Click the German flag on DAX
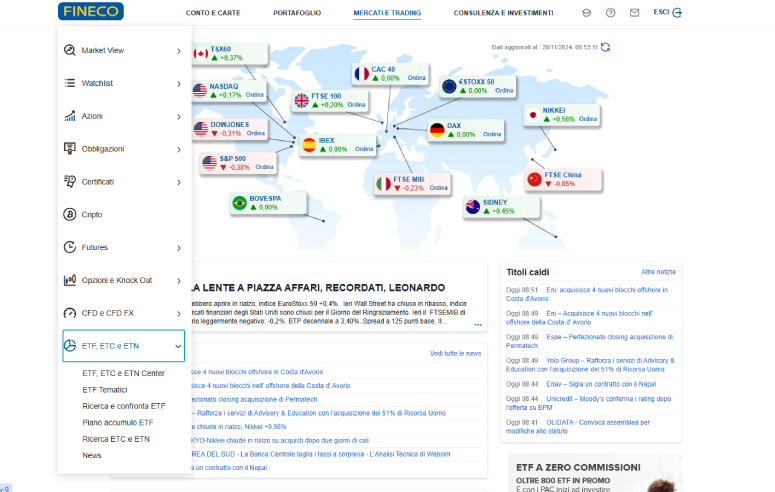The image size is (775, 492). [x=437, y=130]
